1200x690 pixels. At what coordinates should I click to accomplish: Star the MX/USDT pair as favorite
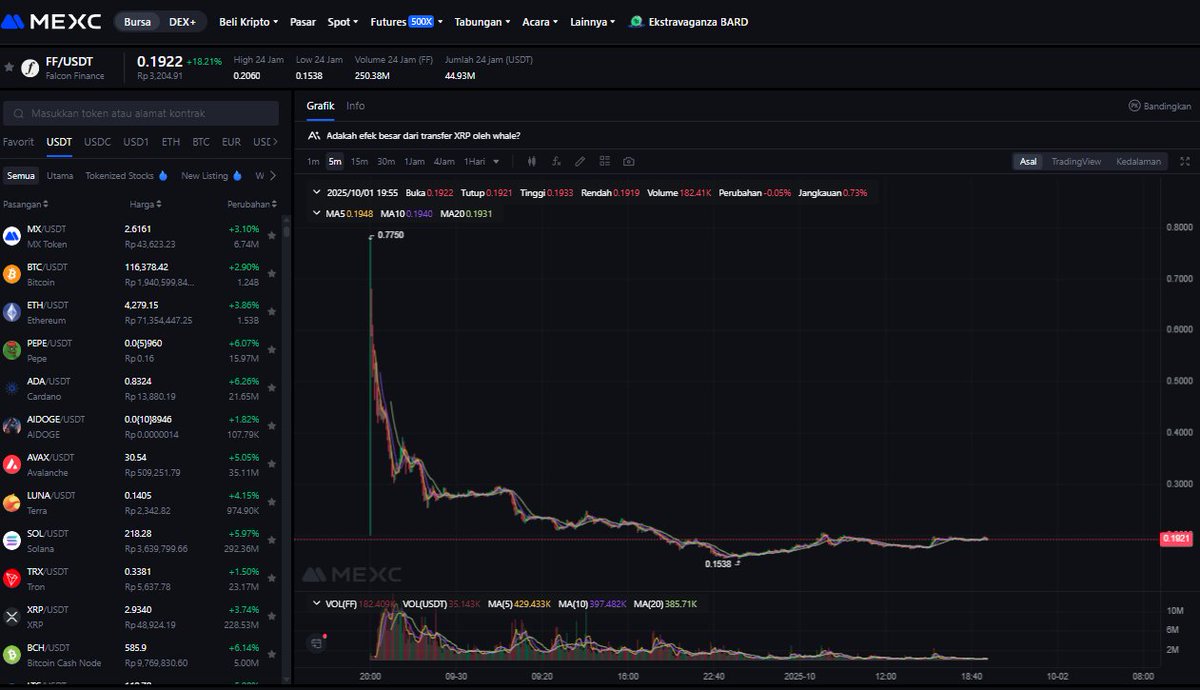(270, 237)
